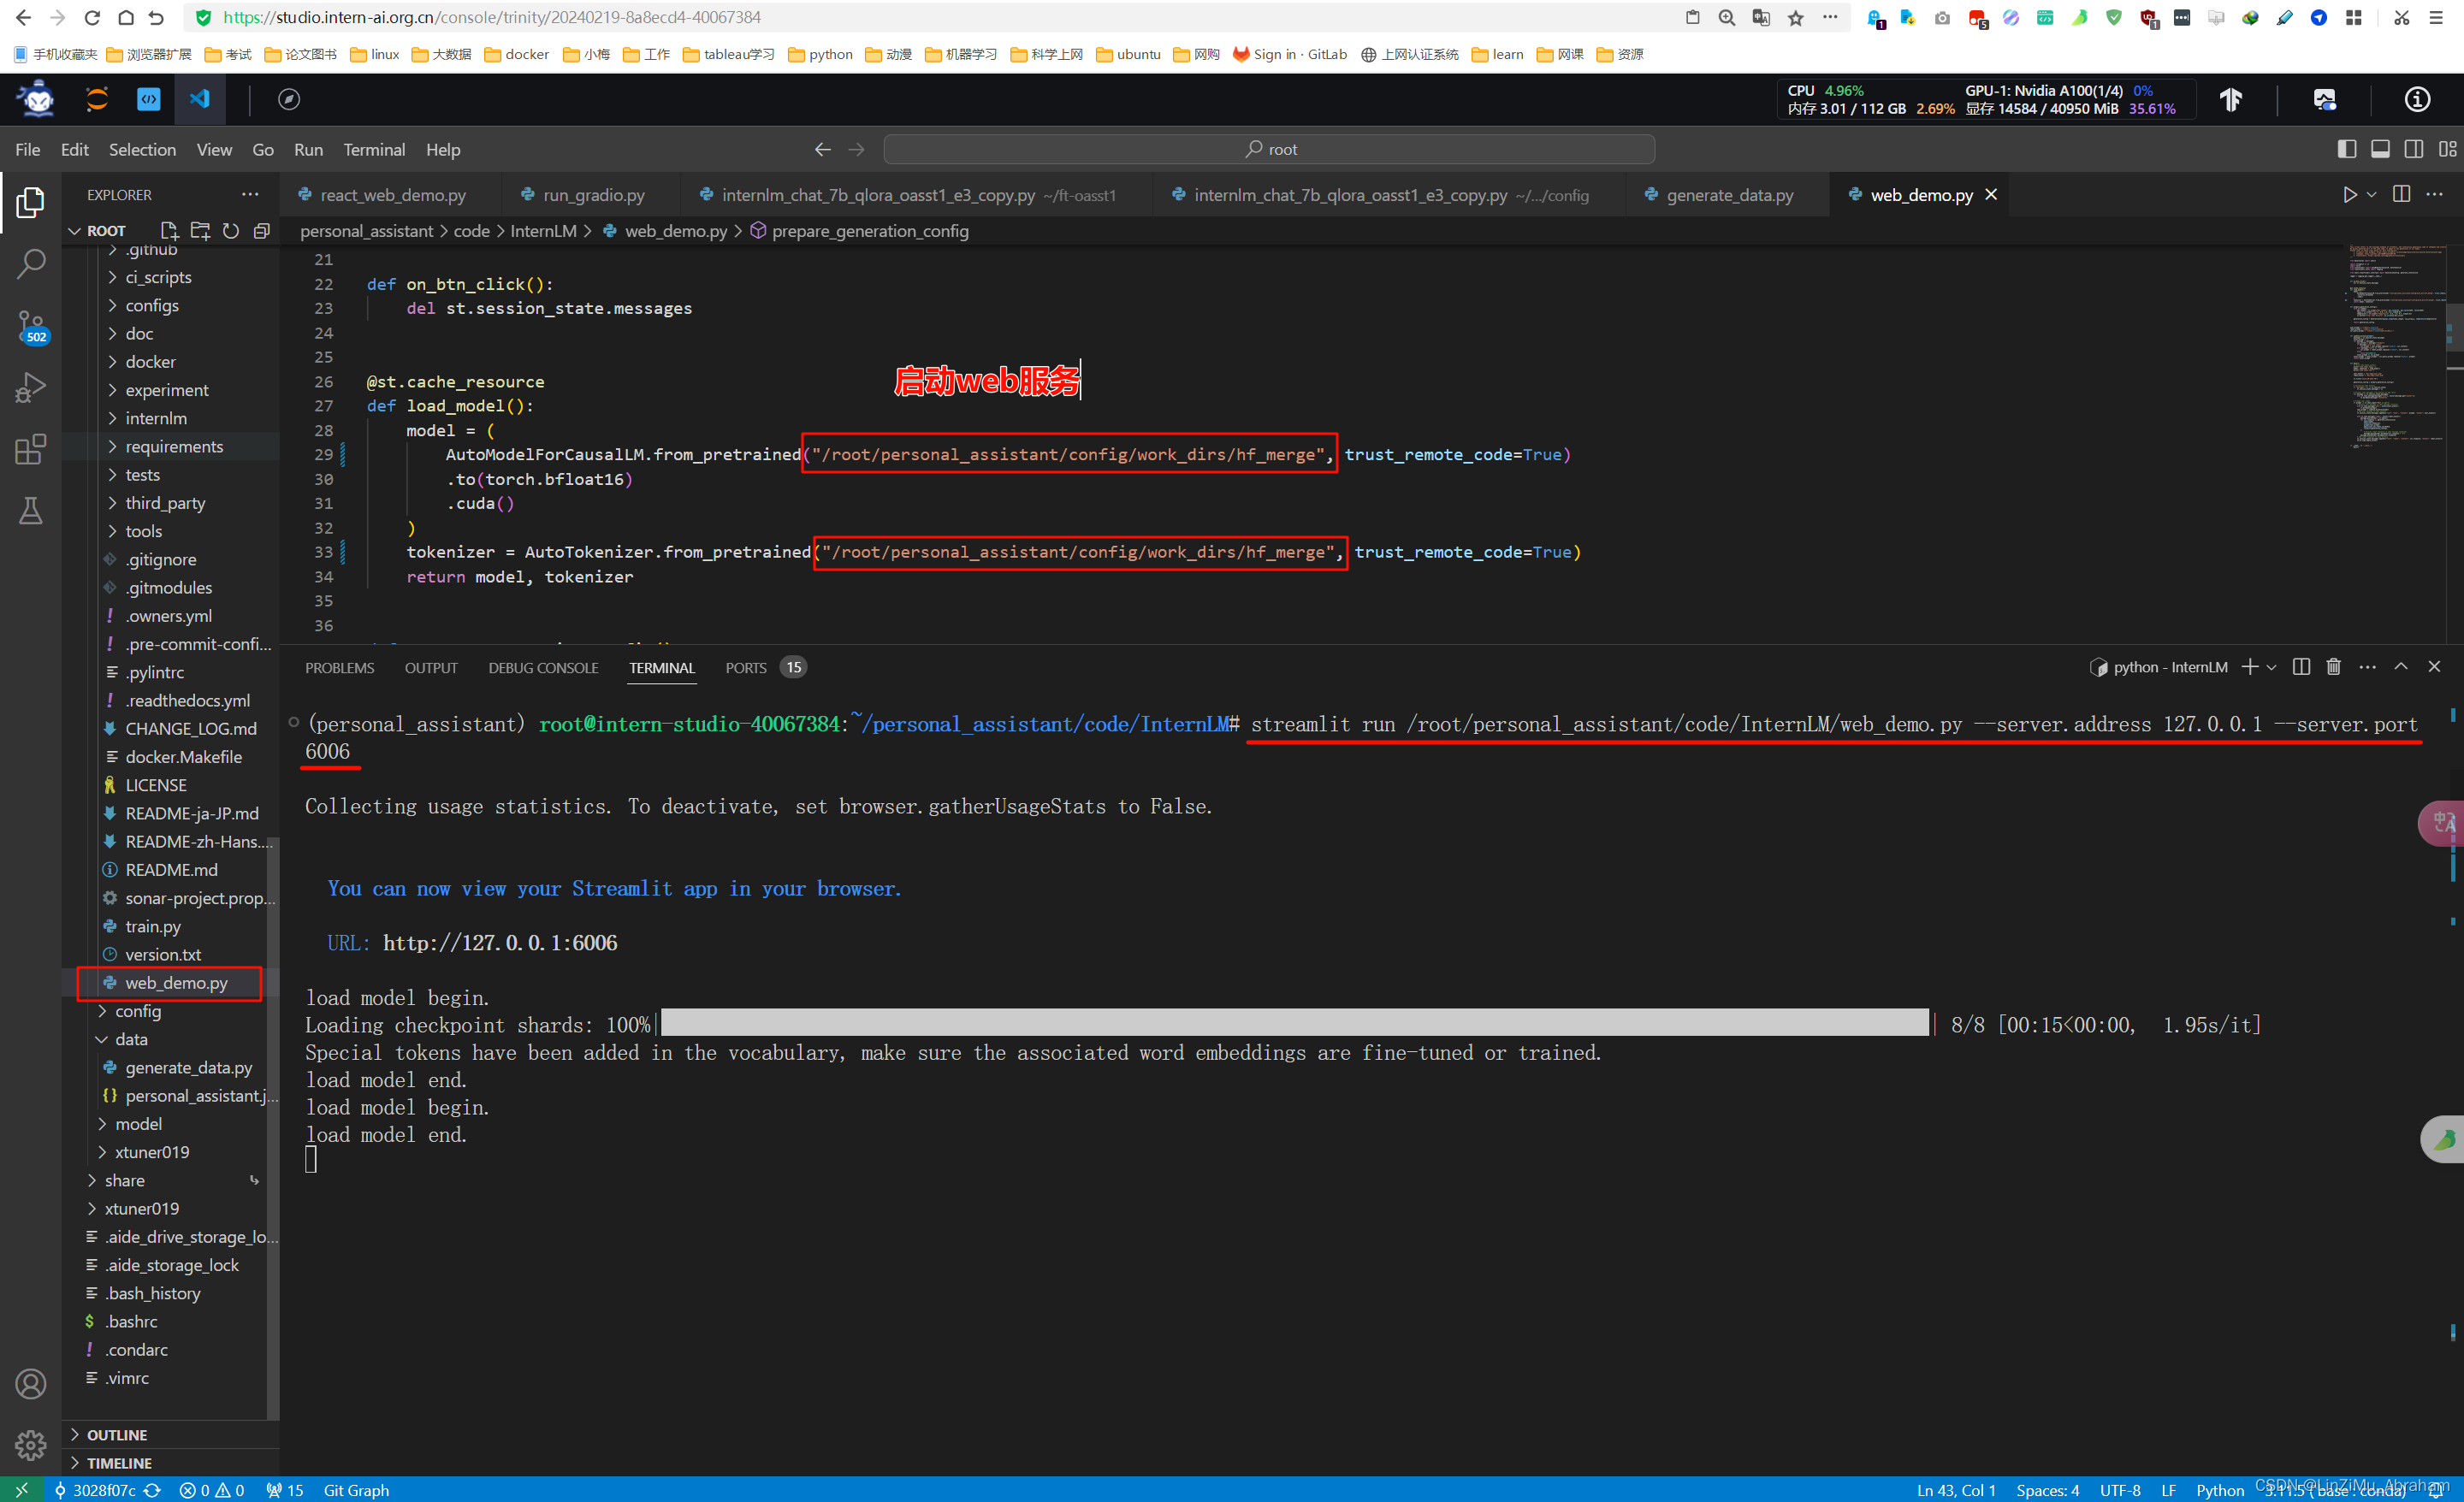Close the web_demo.py editor tab
The height and width of the screenshot is (1502, 2464).
(x=1991, y=195)
